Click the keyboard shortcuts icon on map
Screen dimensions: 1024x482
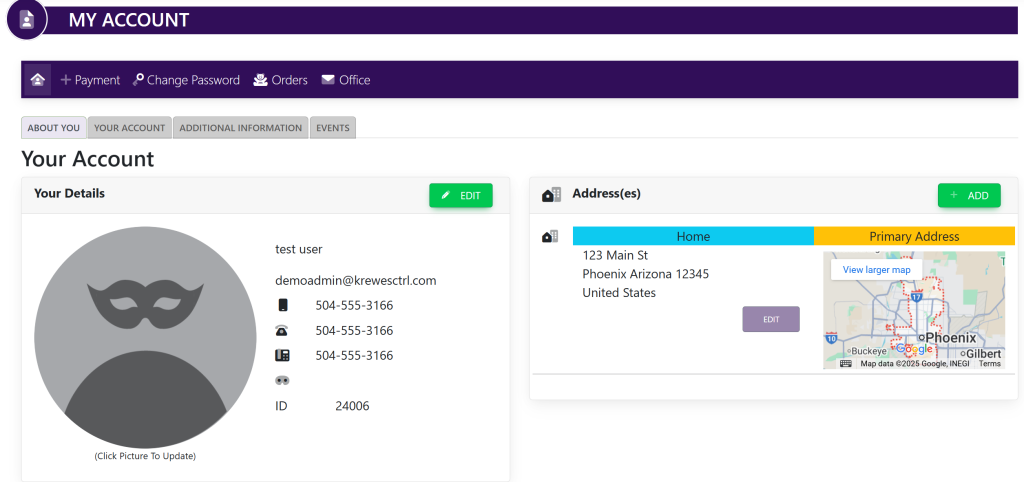click(x=846, y=364)
